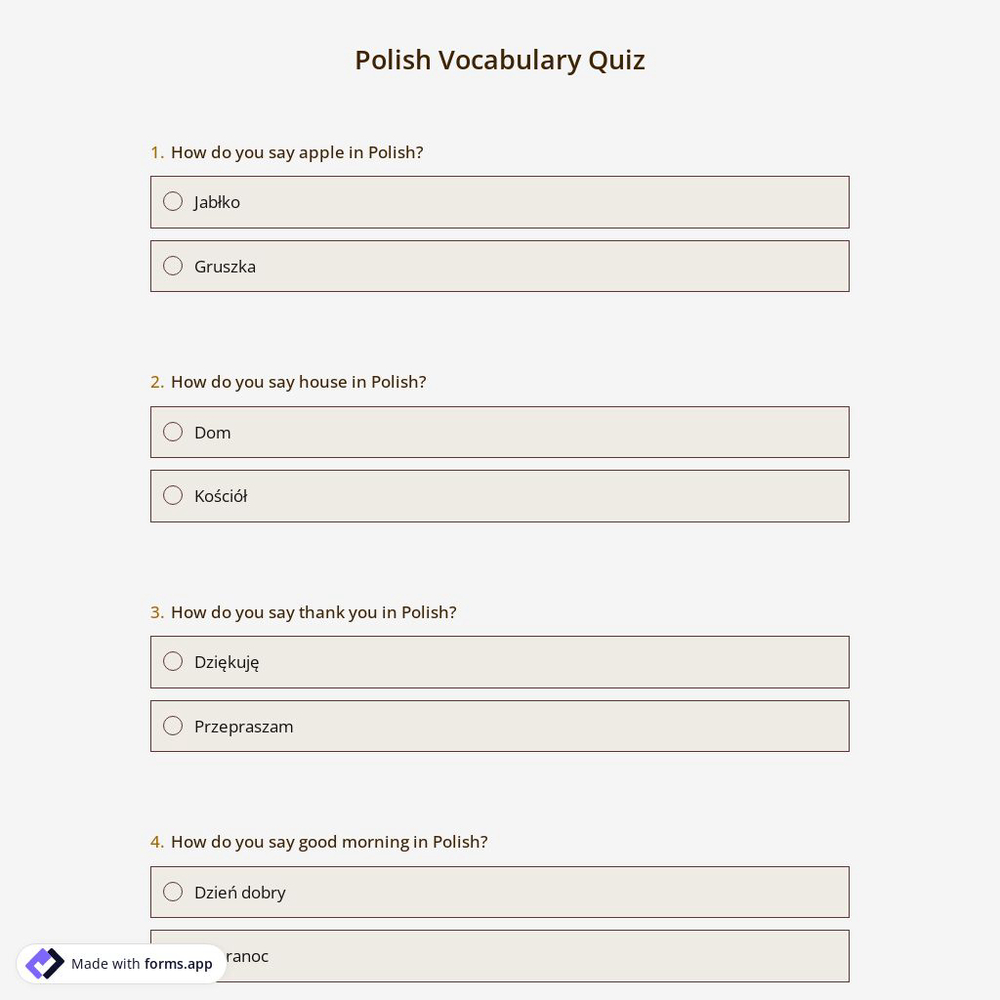Open the forms.app link in the badge
Screen dimensions: 1000x1000
point(170,964)
